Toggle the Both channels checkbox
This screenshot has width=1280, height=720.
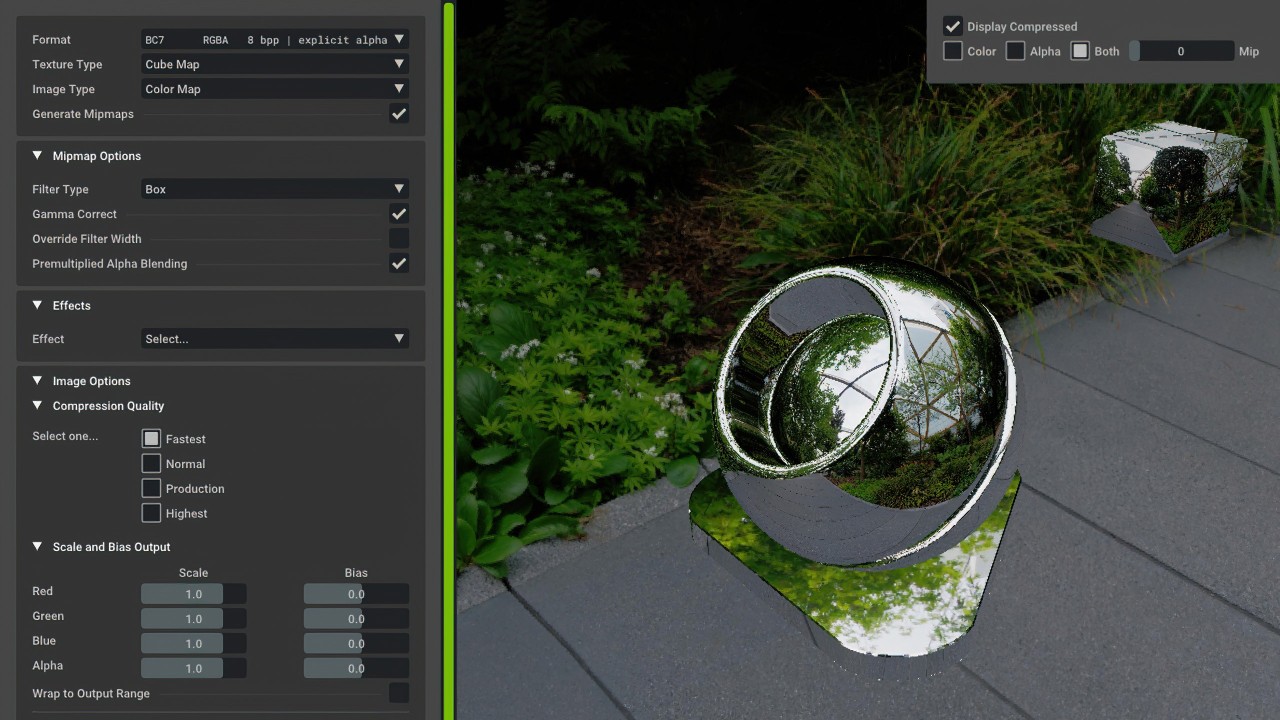tap(1077, 50)
